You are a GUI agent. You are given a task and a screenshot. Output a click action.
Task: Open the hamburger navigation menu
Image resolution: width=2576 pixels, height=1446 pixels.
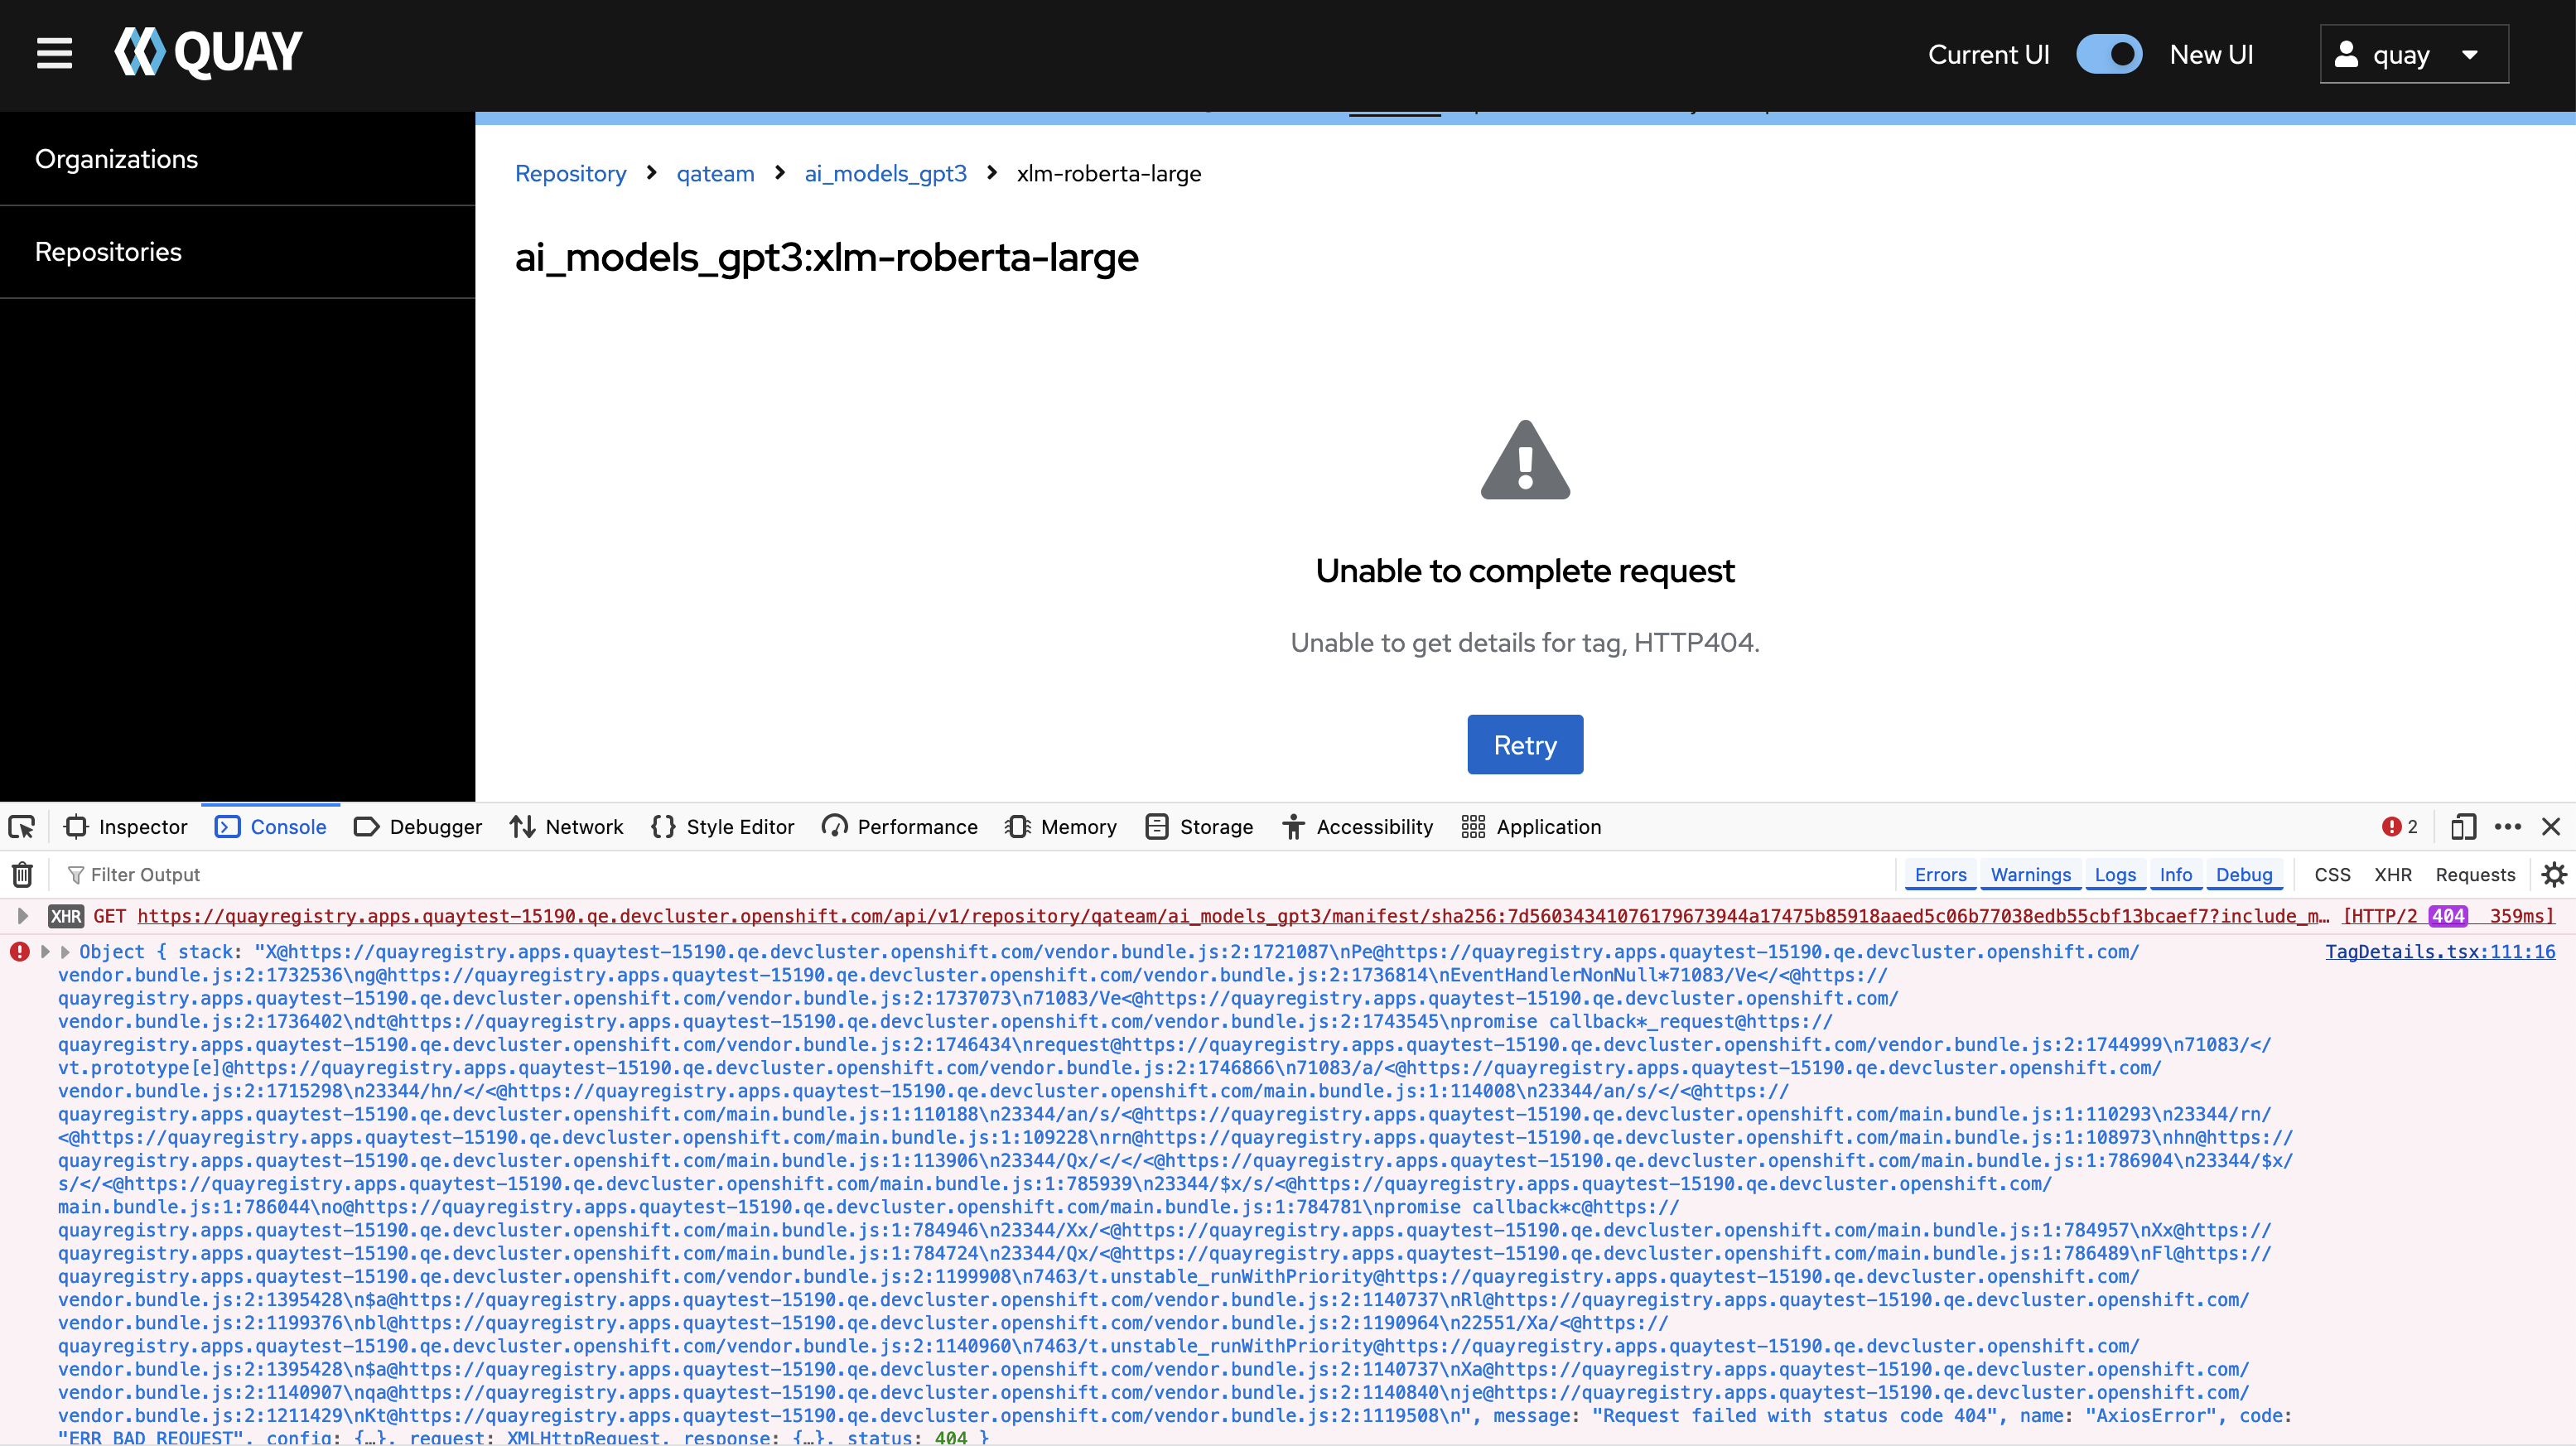click(x=54, y=53)
